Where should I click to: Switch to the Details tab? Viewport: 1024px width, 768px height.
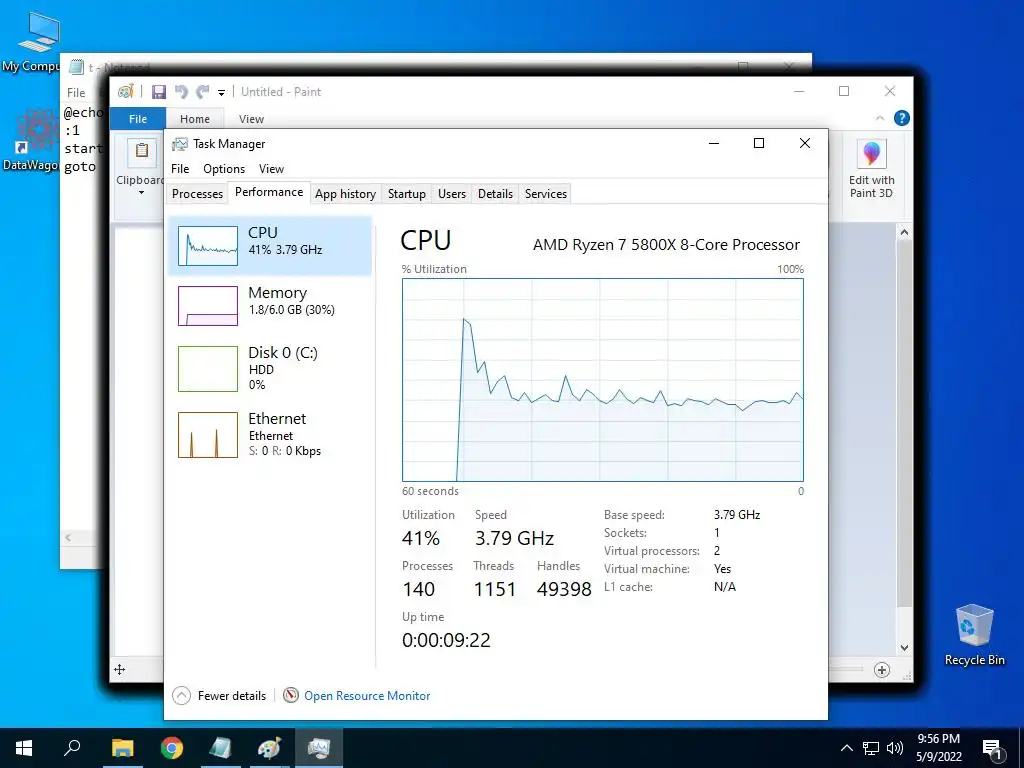(x=495, y=194)
